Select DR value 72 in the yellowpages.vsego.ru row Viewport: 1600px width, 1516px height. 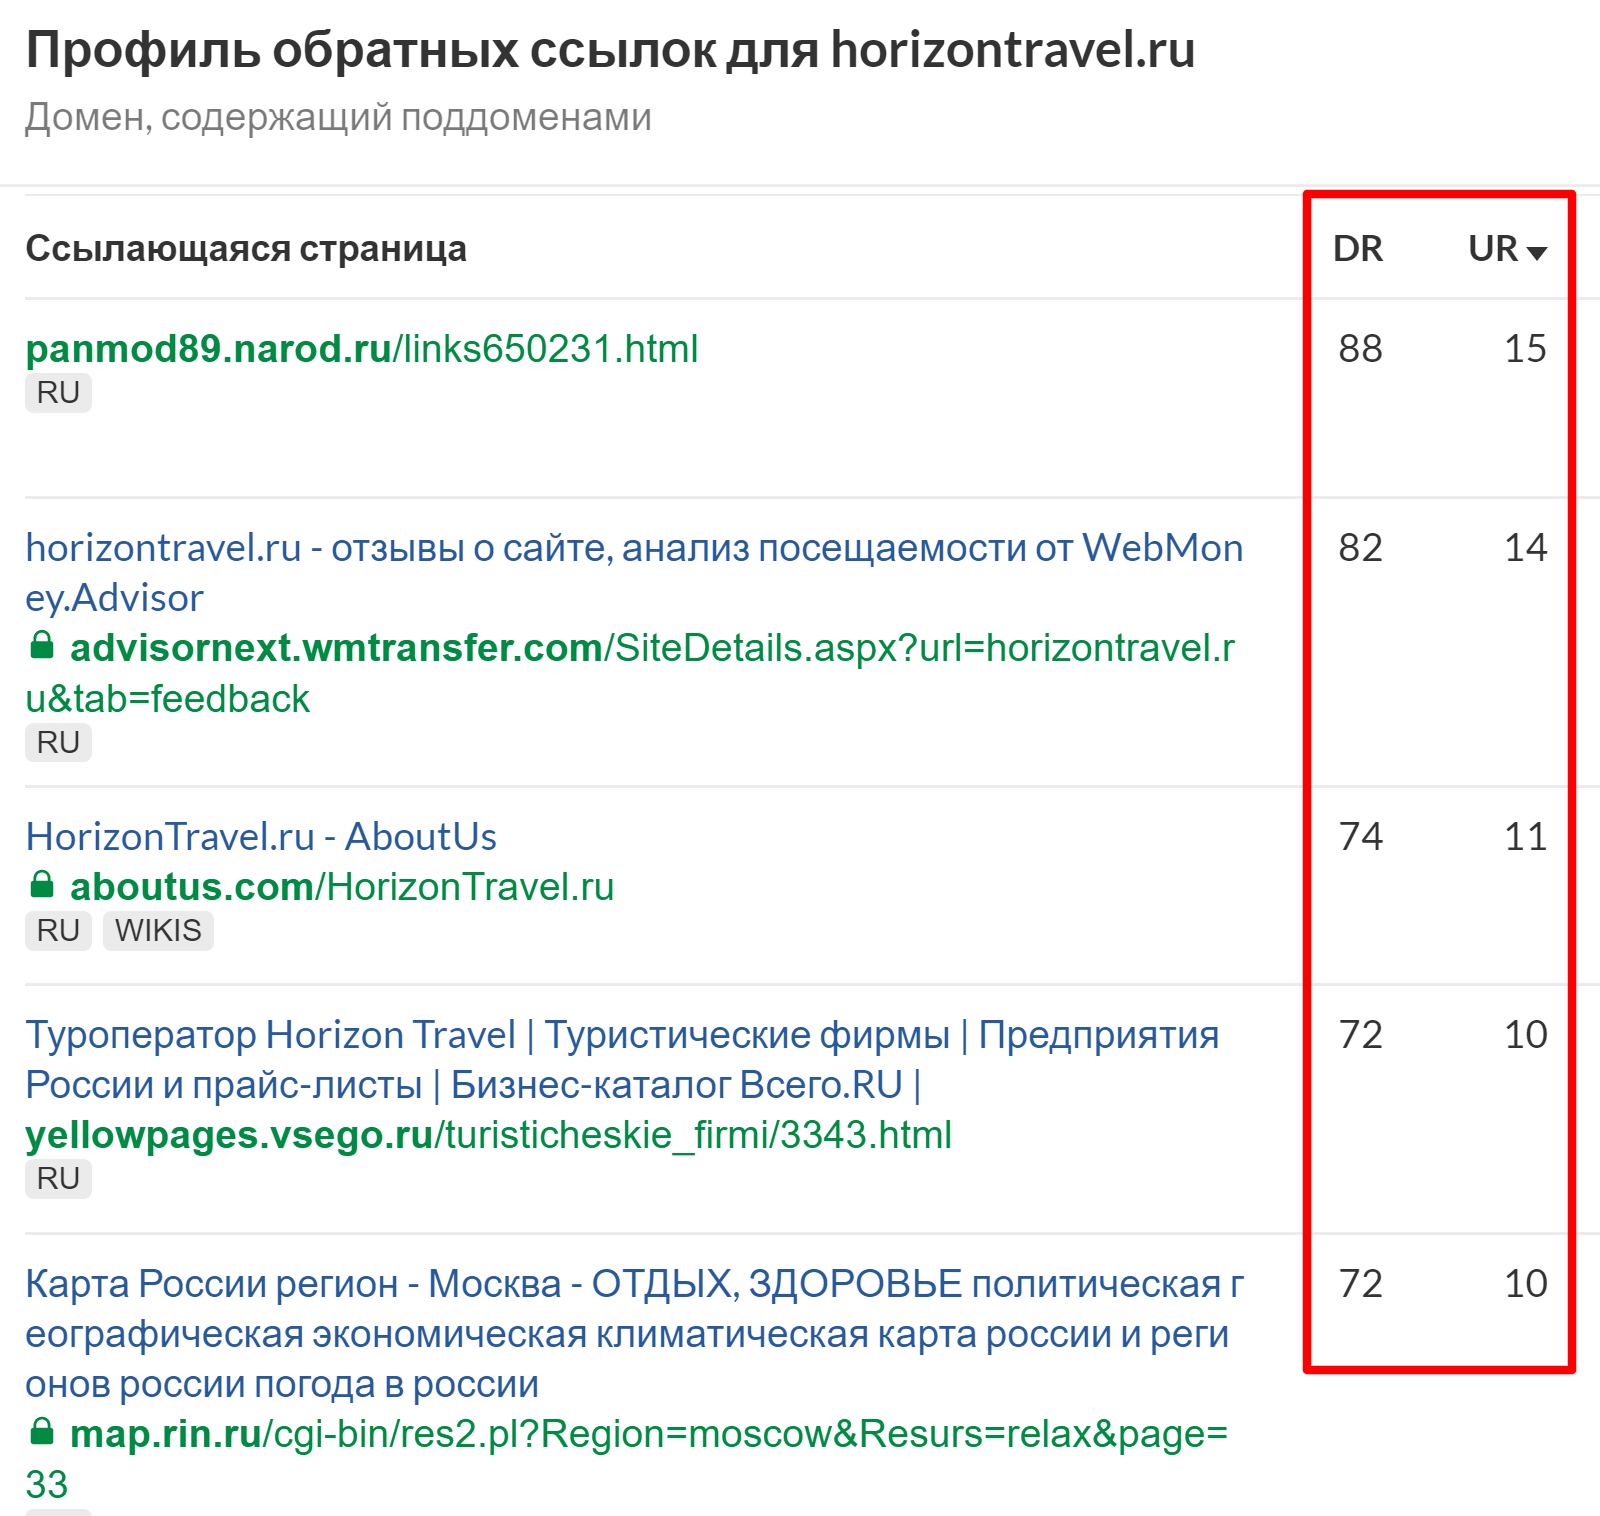pos(1360,1035)
